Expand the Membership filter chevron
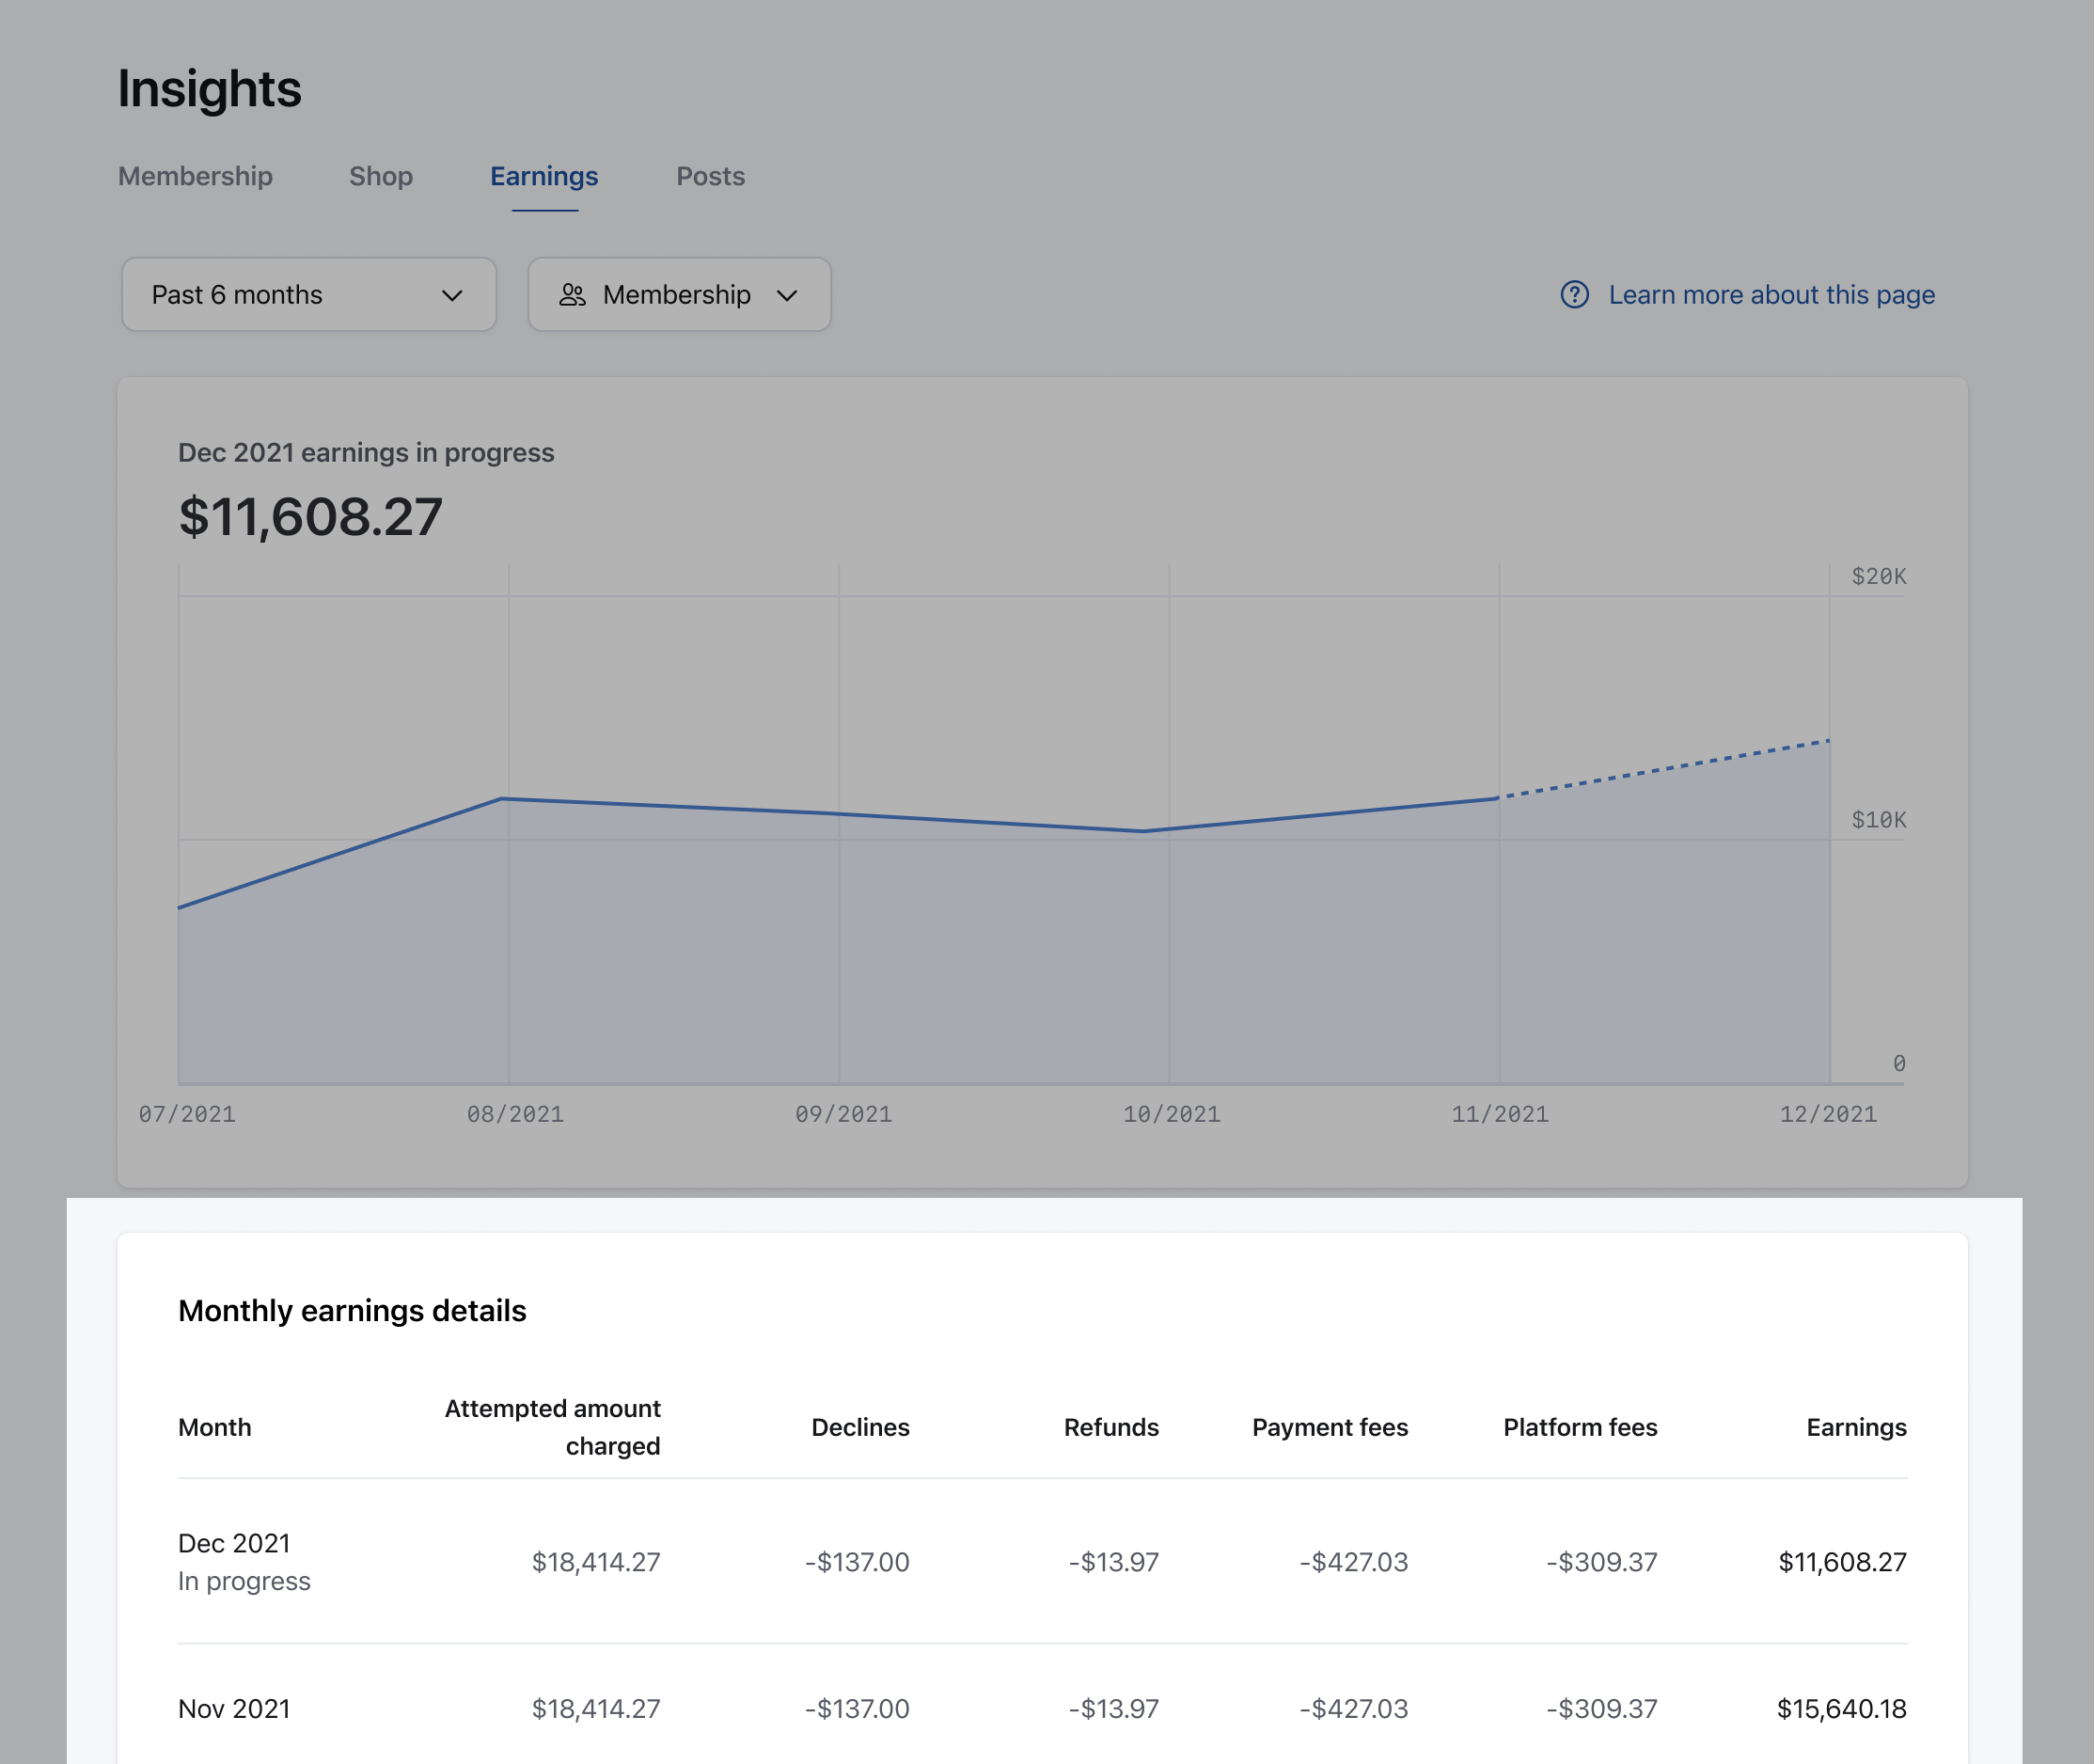This screenshot has width=2094, height=1764. click(x=787, y=296)
